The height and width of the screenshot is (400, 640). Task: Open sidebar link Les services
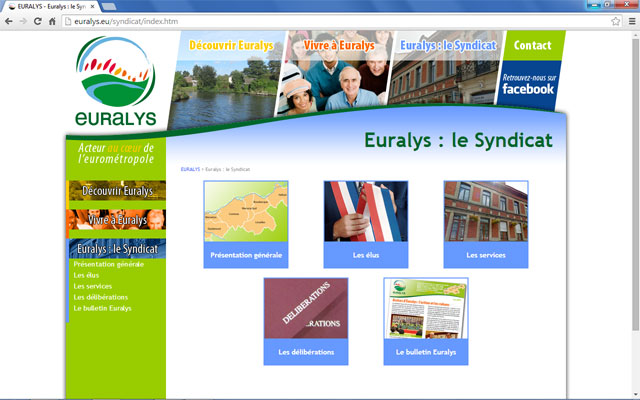coord(93,286)
